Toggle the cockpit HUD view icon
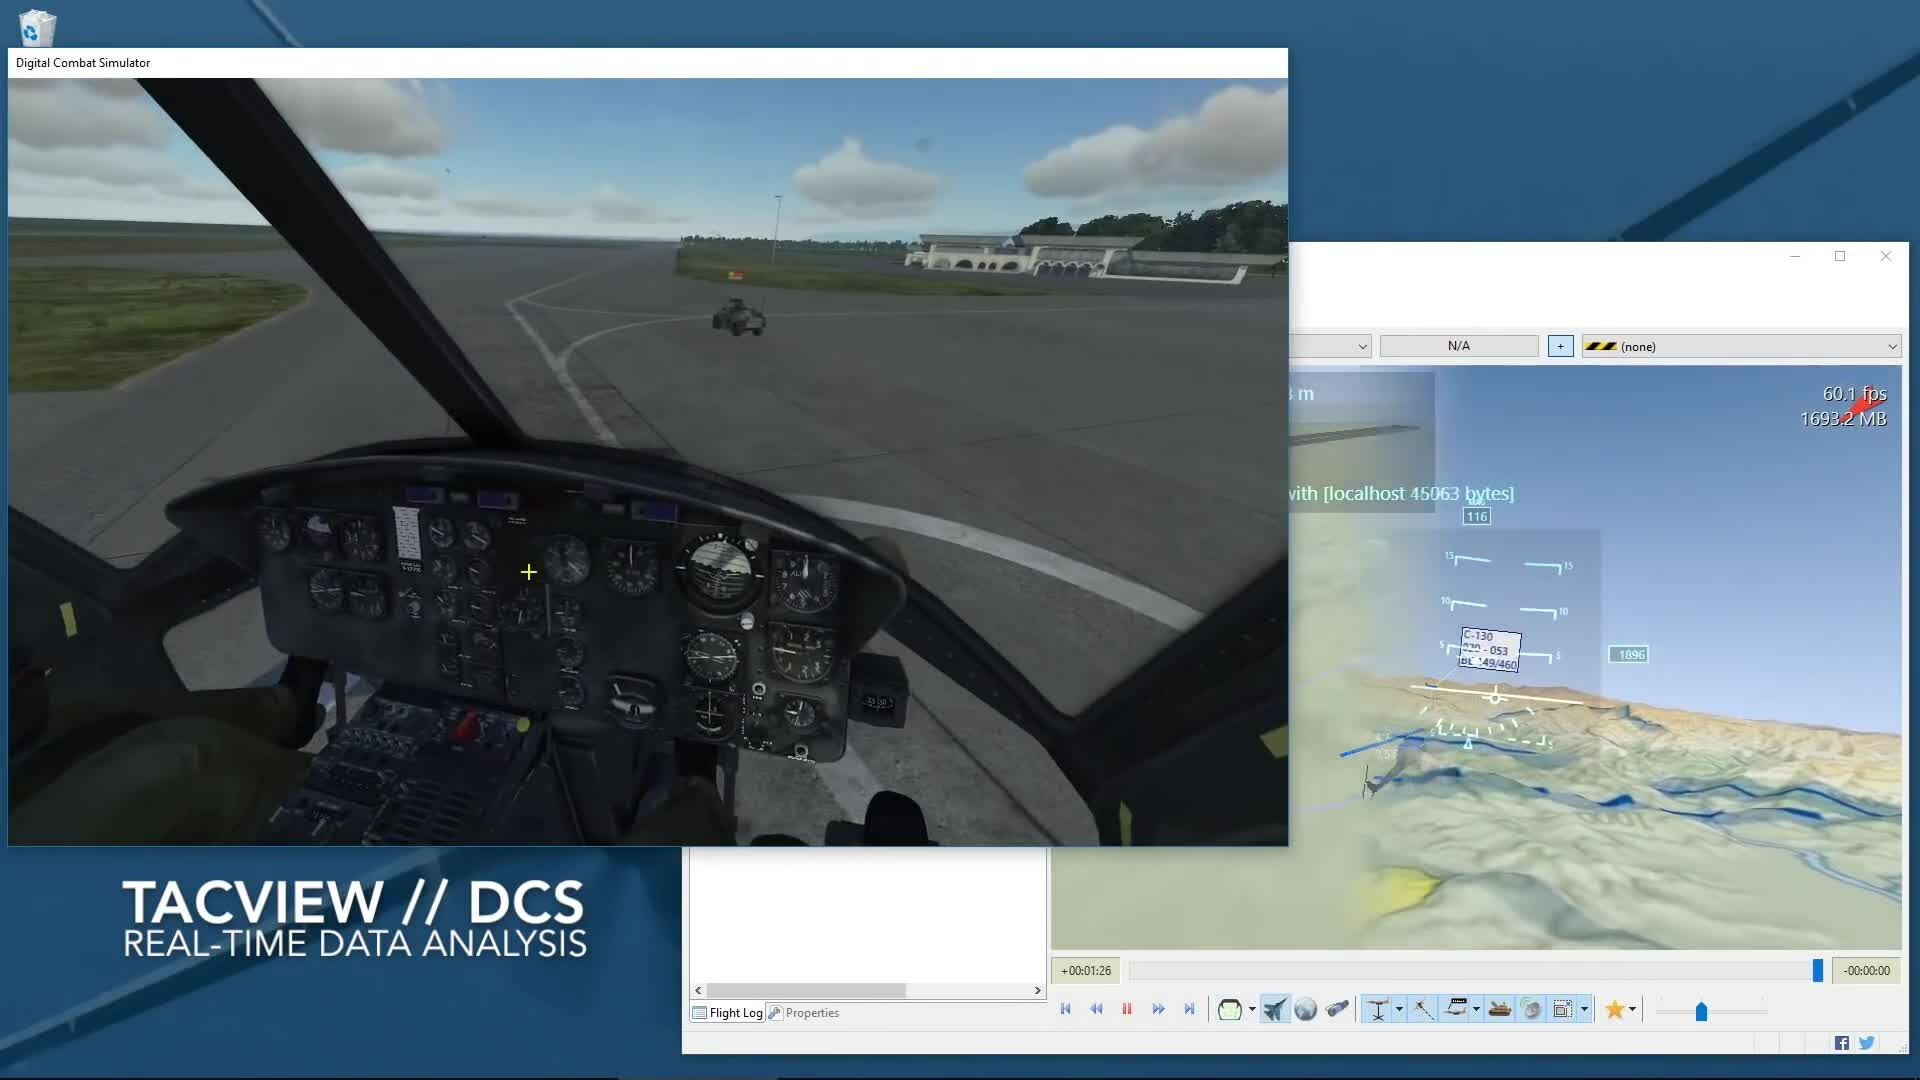Screen dimensions: 1920x1080 click(1230, 1010)
